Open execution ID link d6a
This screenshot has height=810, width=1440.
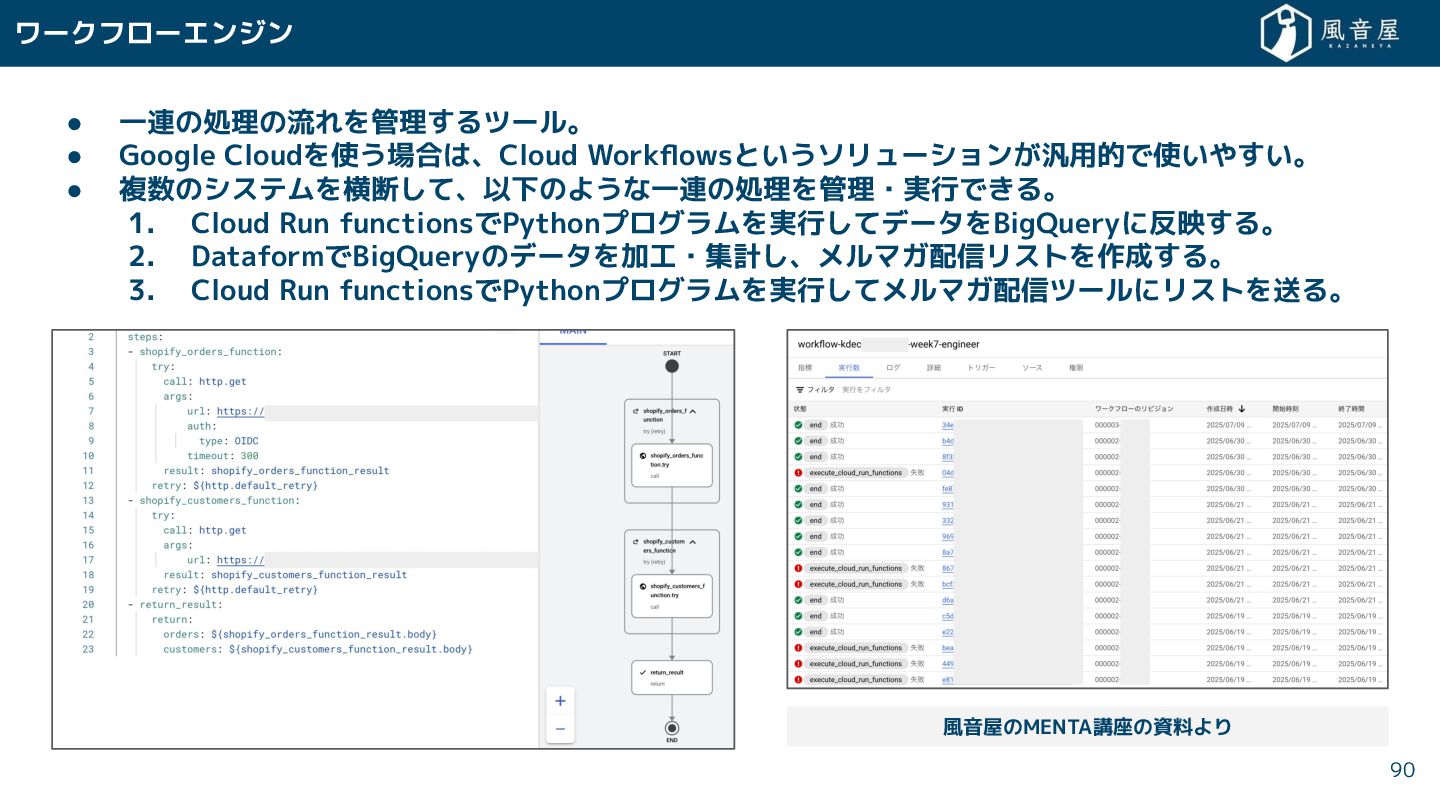(948, 600)
